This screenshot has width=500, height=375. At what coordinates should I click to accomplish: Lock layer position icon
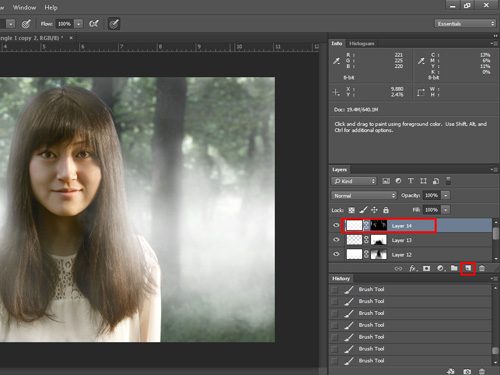(374, 210)
